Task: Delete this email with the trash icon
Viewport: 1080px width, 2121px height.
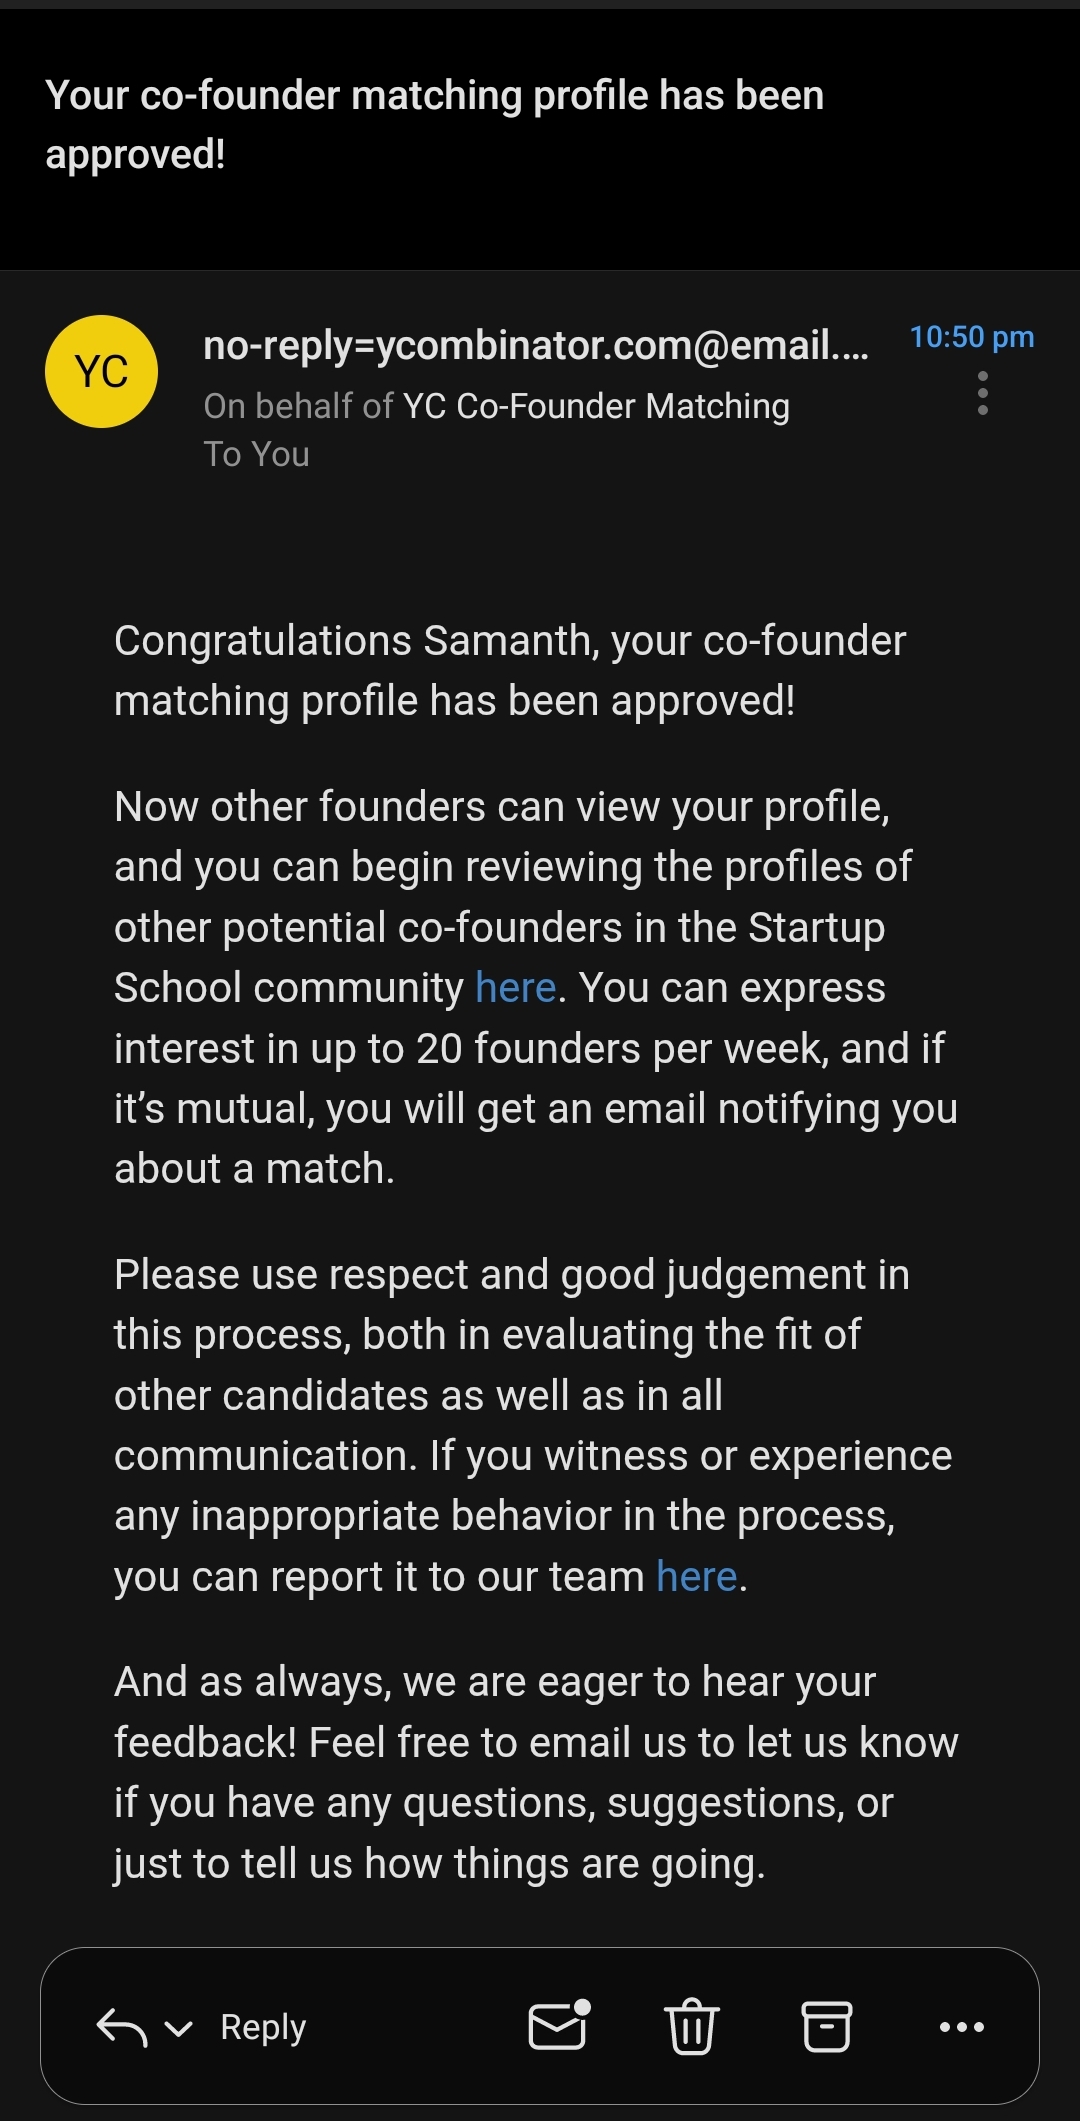Action: coord(691,2027)
